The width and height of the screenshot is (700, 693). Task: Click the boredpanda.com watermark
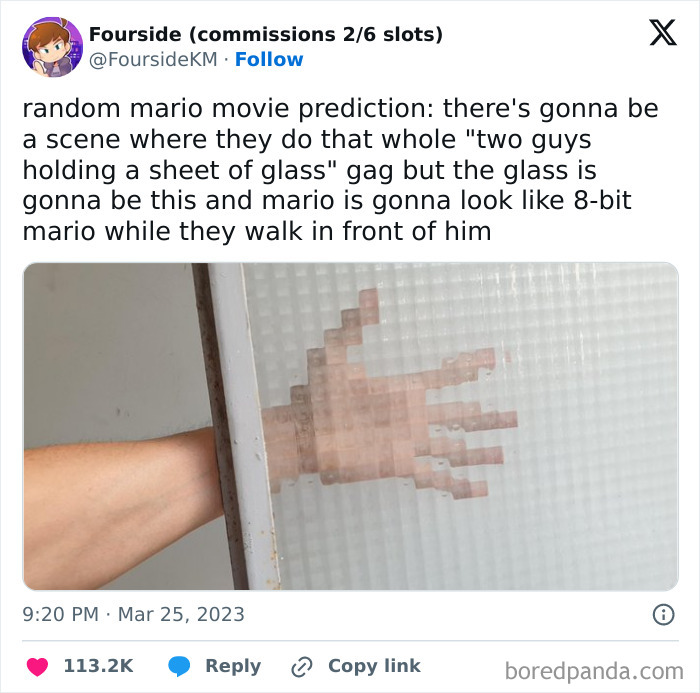pyautogui.click(x=594, y=671)
